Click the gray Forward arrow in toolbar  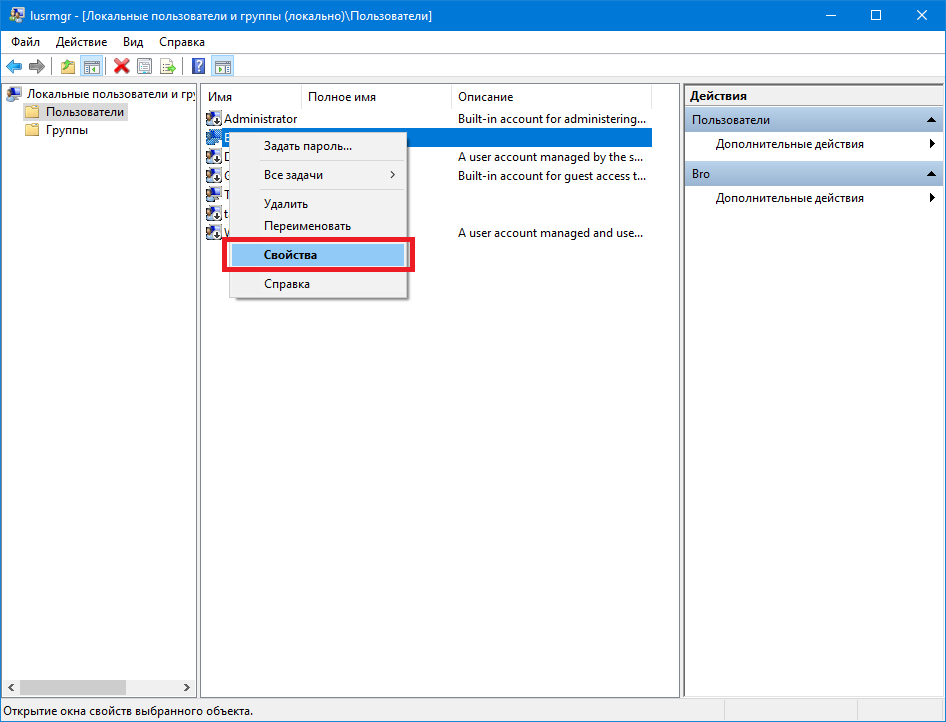(x=37, y=66)
